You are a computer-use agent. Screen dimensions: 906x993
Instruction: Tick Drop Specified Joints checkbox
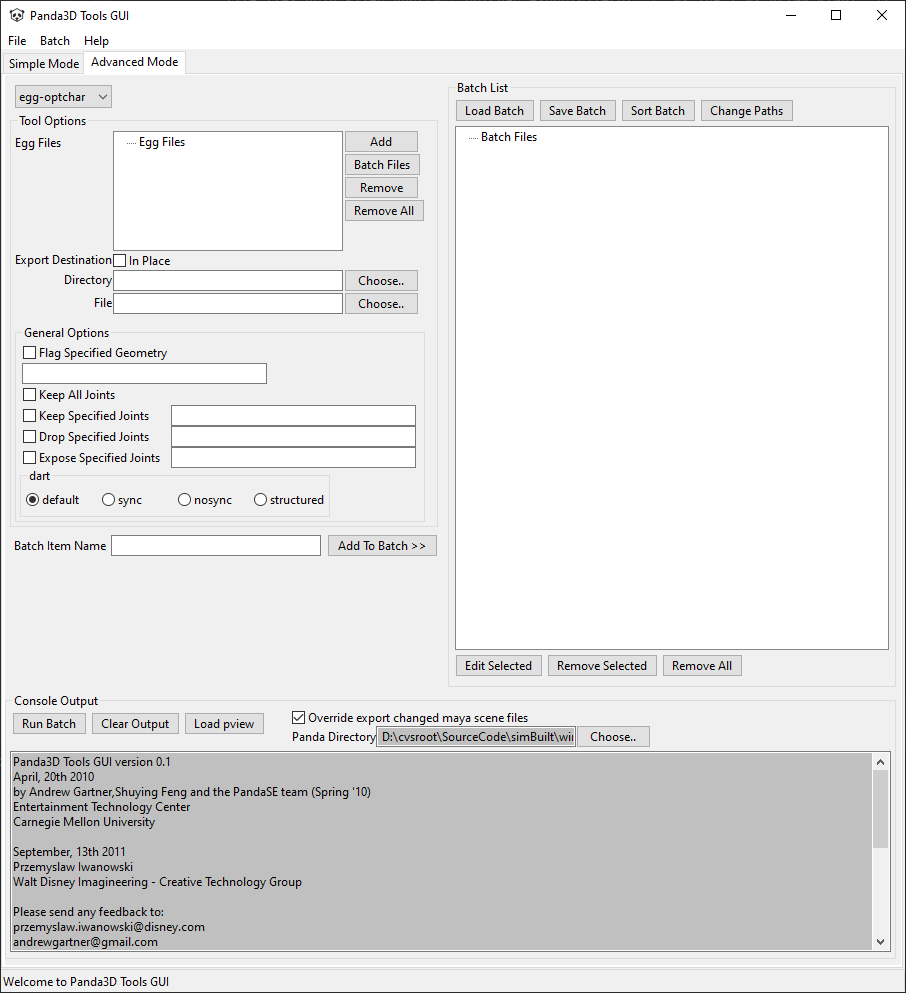point(29,436)
